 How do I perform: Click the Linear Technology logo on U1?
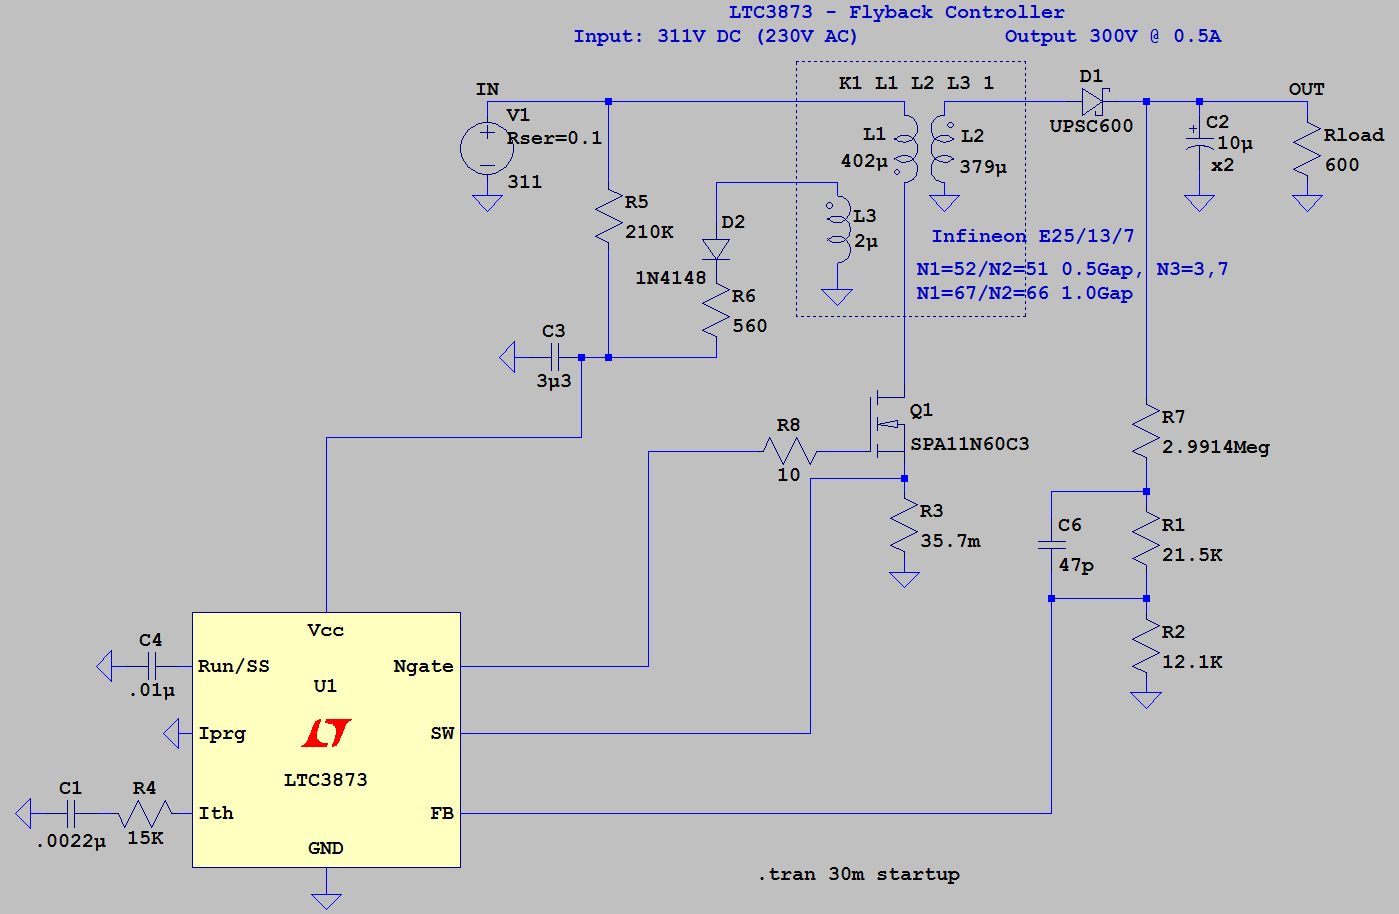(326, 733)
